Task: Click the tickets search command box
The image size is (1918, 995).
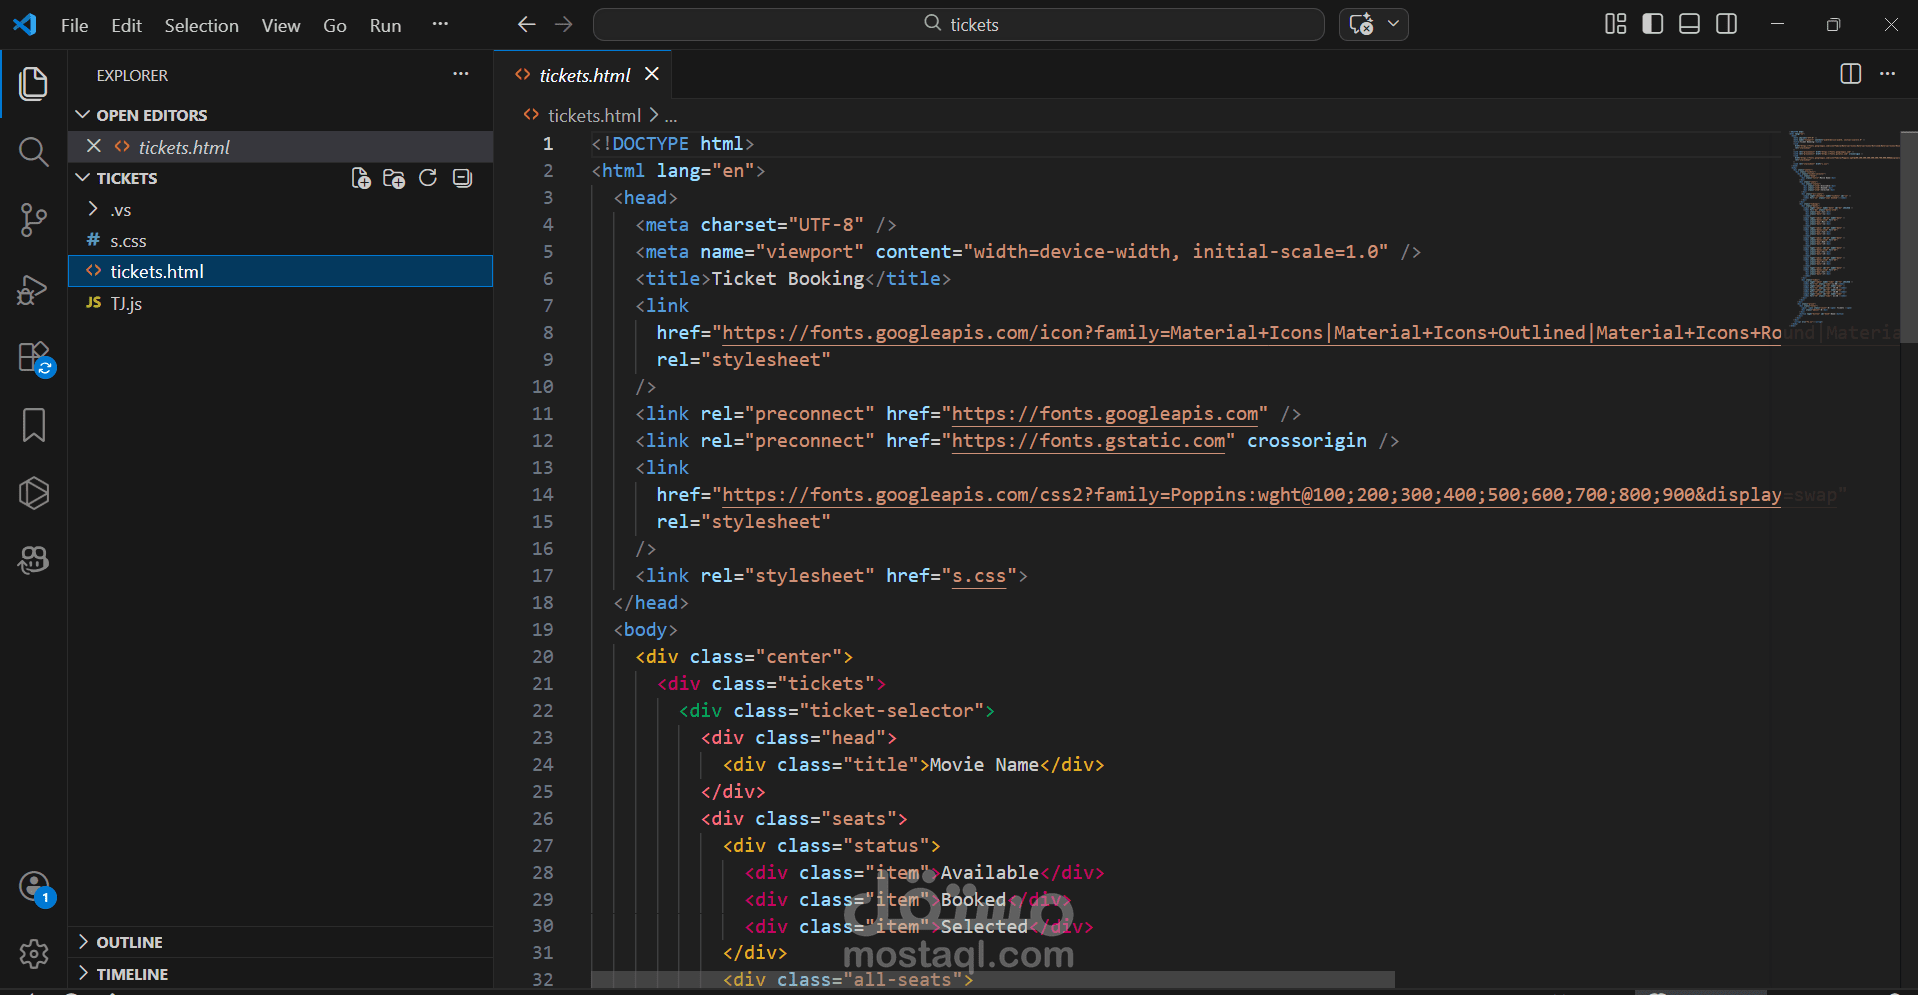Action: click(958, 24)
